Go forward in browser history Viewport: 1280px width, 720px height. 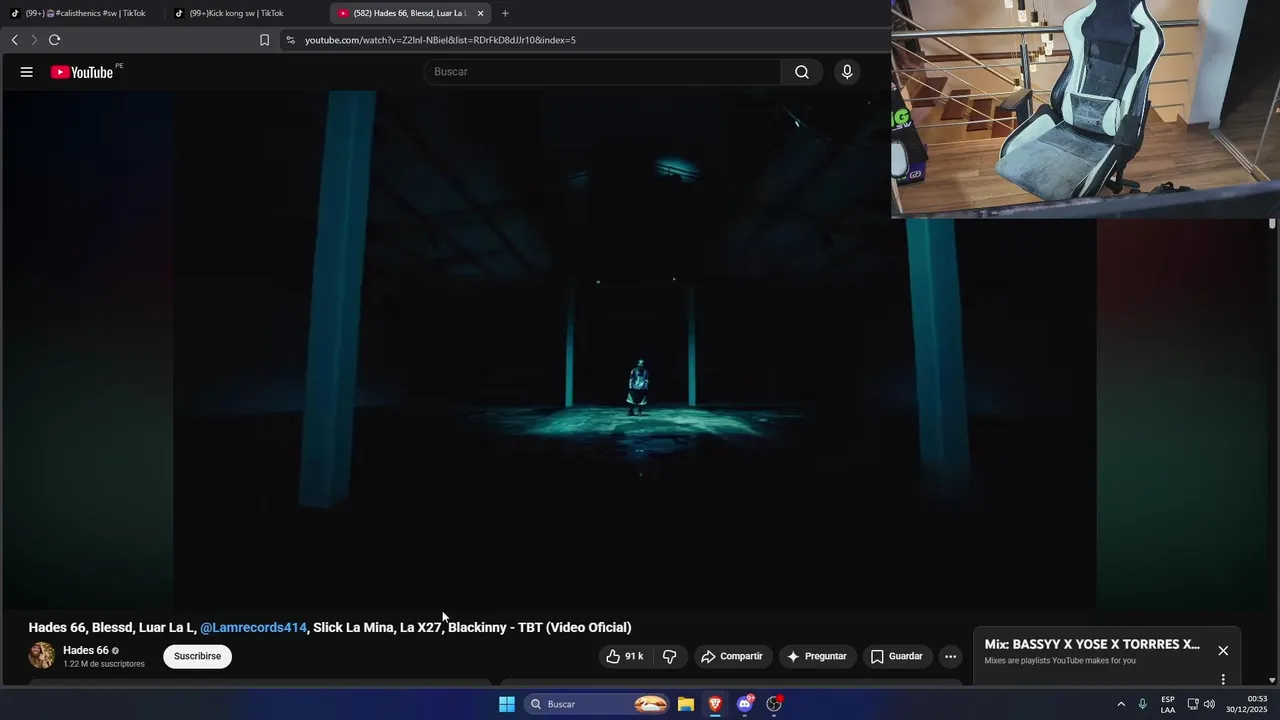point(34,40)
